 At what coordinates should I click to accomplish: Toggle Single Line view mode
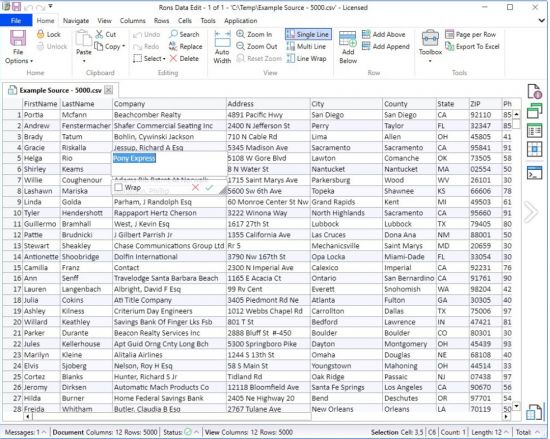[x=308, y=34]
